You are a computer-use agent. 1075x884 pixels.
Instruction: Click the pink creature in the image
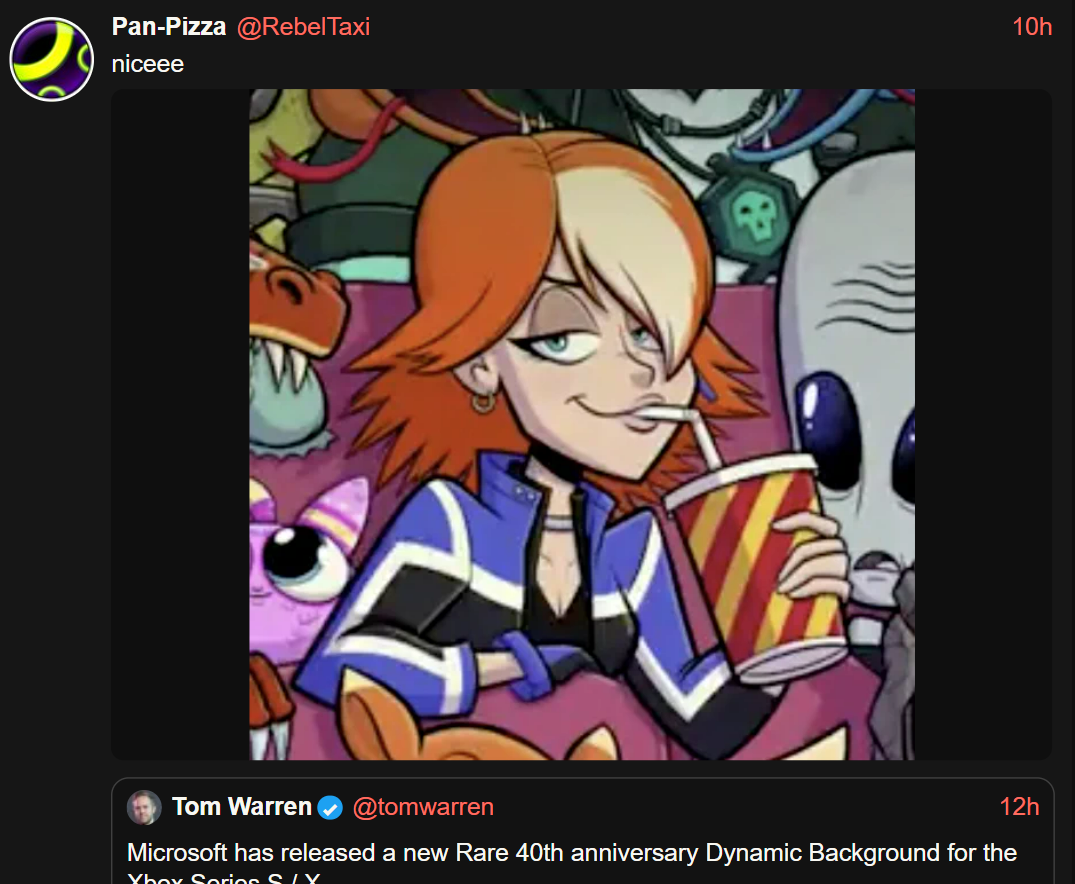coord(302,562)
